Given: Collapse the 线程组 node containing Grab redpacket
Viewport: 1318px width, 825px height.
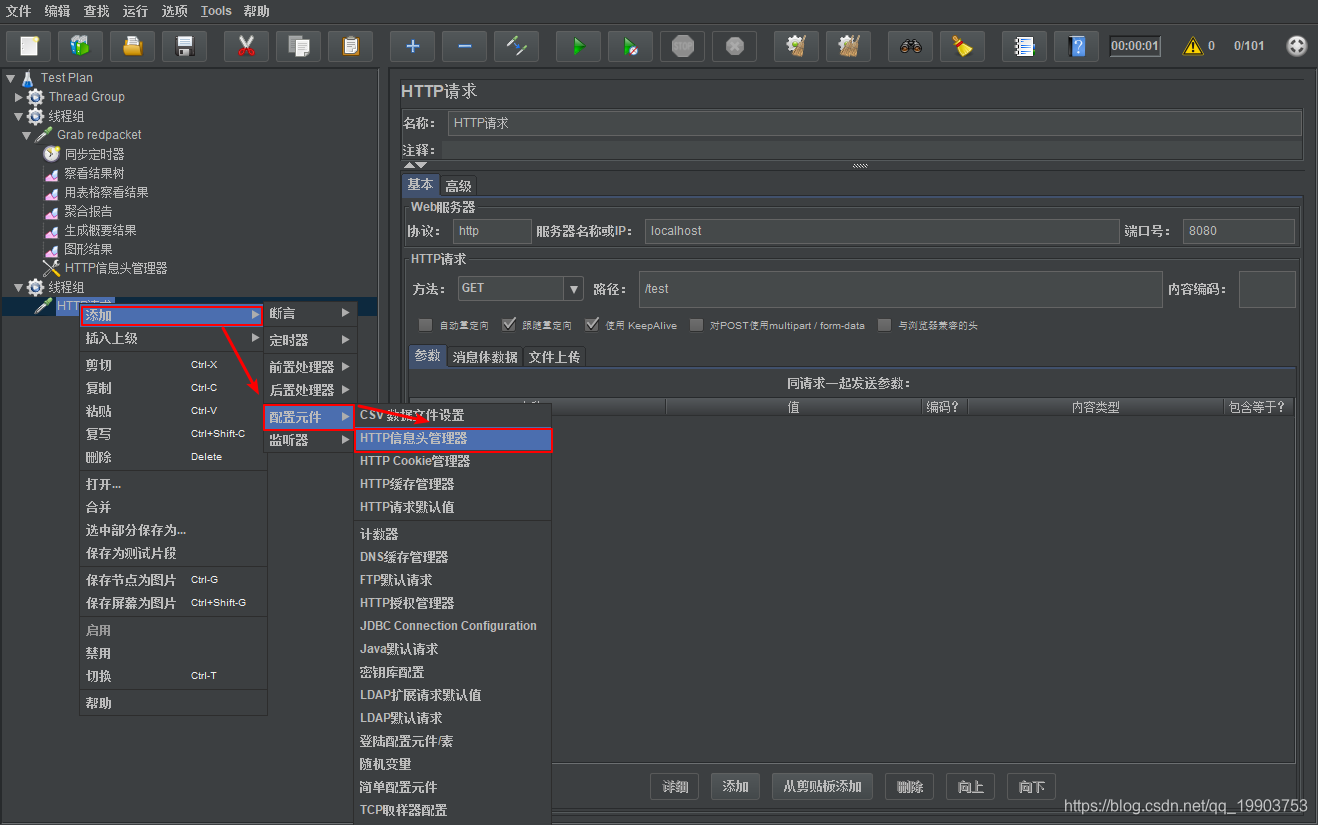Looking at the screenshot, I should 18,116.
